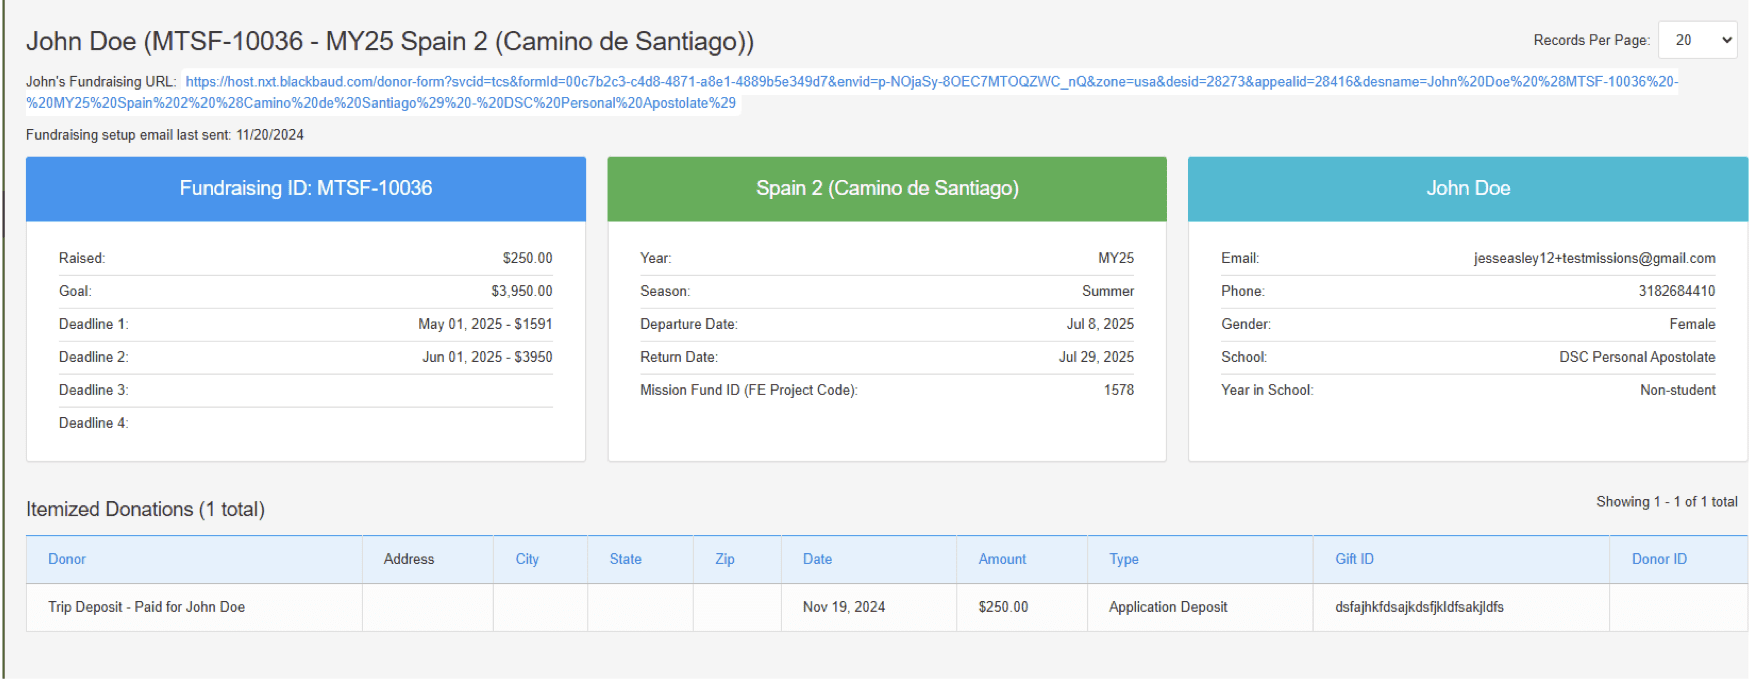Sort table by Donor ID column
The height and width of the screenshot is (682, 1750).
pos(1658,559)
